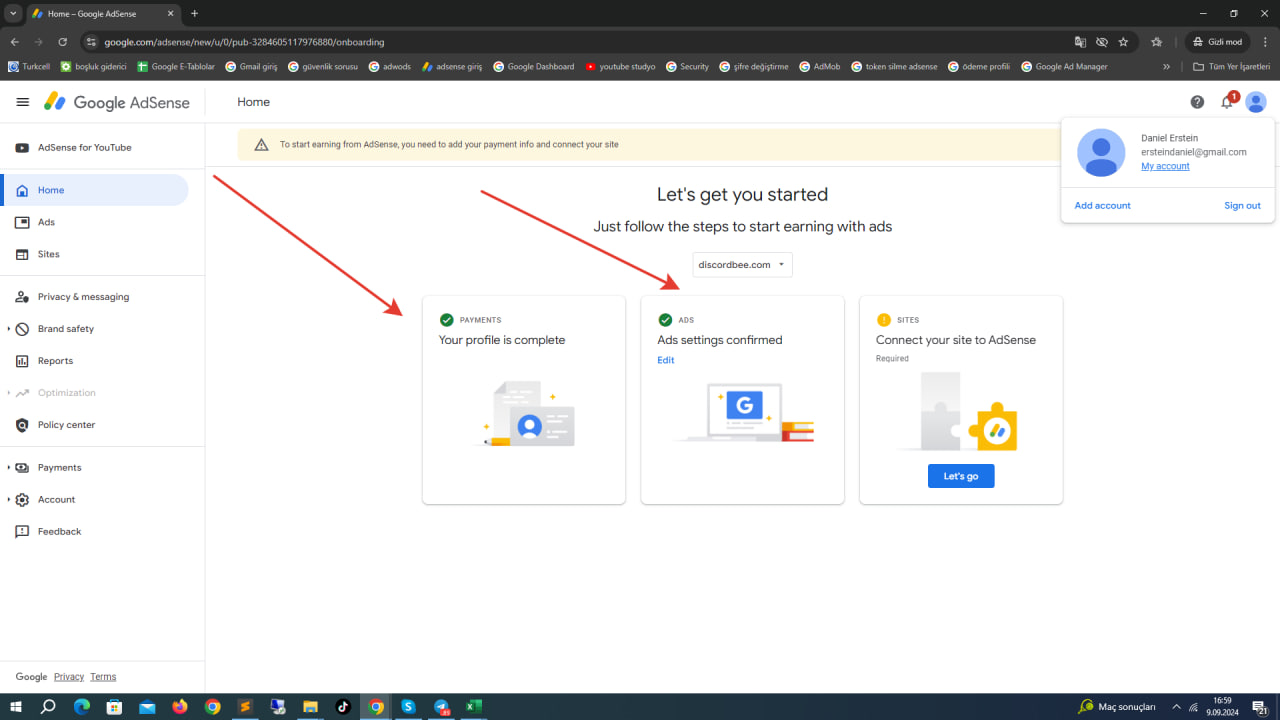Open the AdMob bookmark

(x=819, y=67)
